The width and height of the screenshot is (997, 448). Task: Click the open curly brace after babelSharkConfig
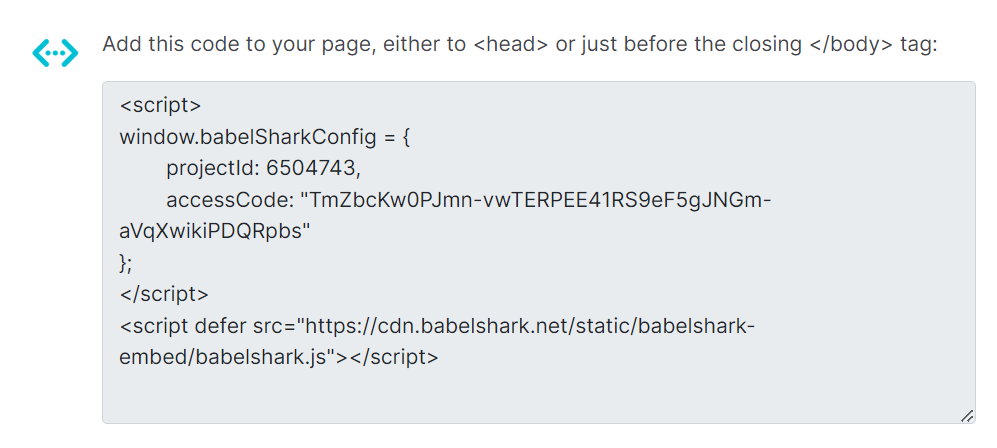406,136
